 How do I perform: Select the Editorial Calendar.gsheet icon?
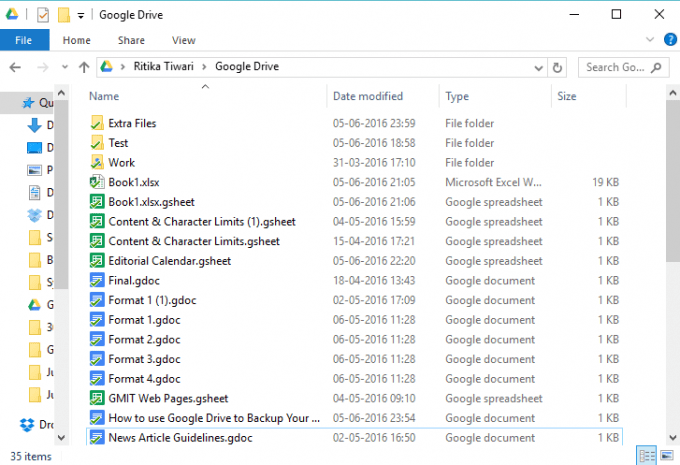click(97, 261)
